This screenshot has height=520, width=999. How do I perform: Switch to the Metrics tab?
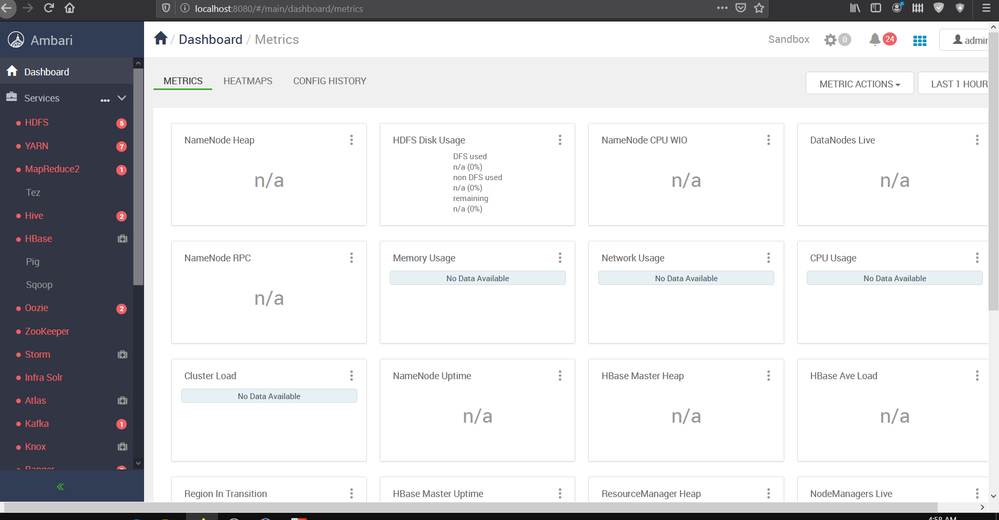click(183, 81)
